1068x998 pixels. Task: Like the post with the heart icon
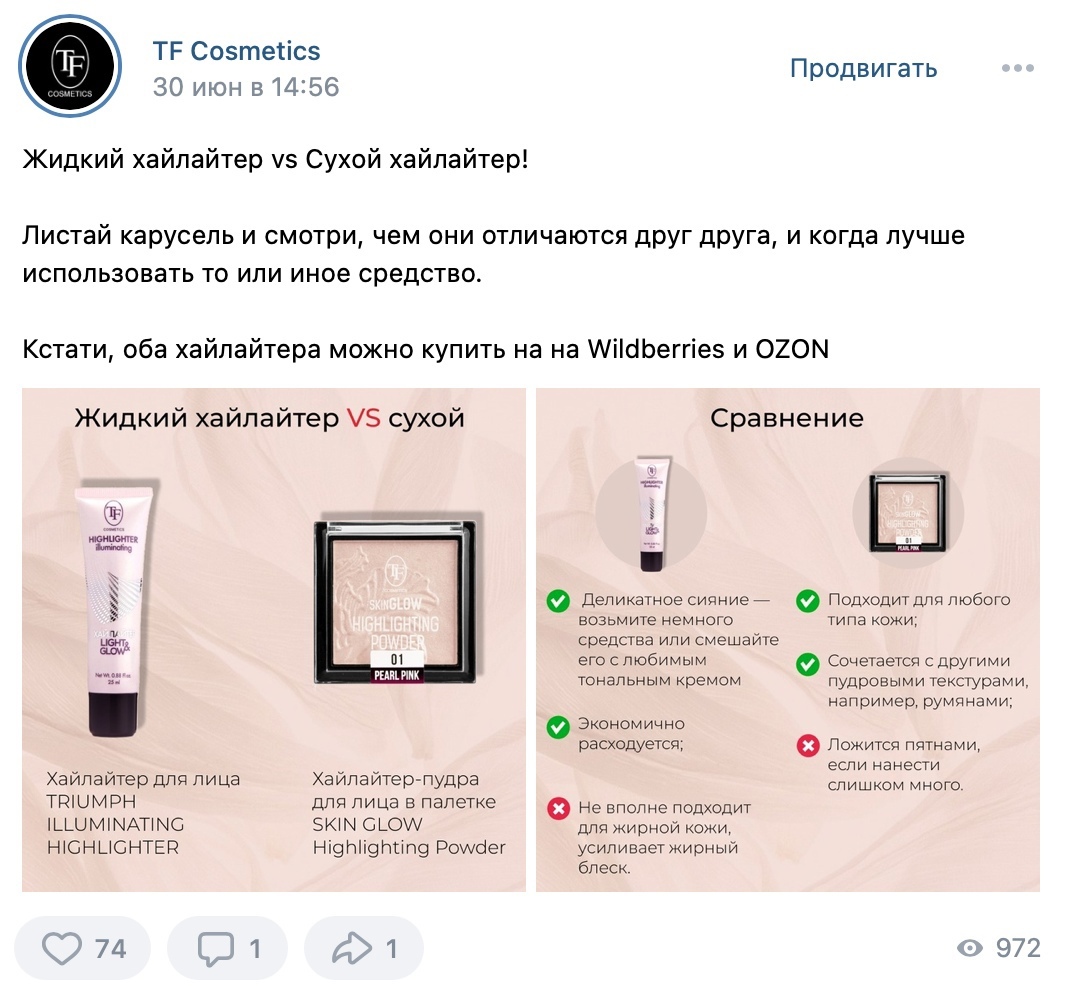(82, 948)
